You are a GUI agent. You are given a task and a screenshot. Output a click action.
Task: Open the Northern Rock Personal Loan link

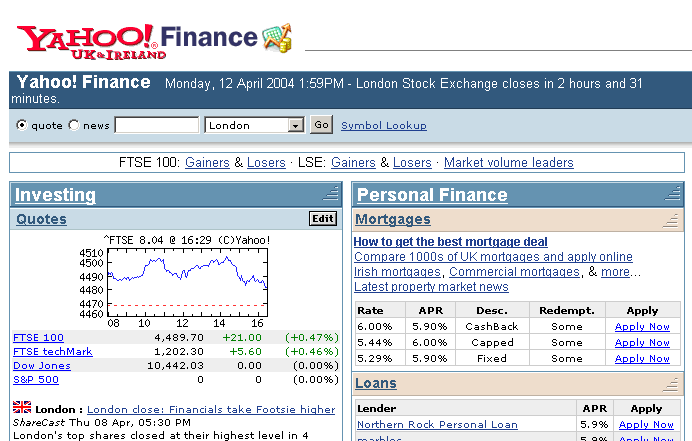pos(437,424)
